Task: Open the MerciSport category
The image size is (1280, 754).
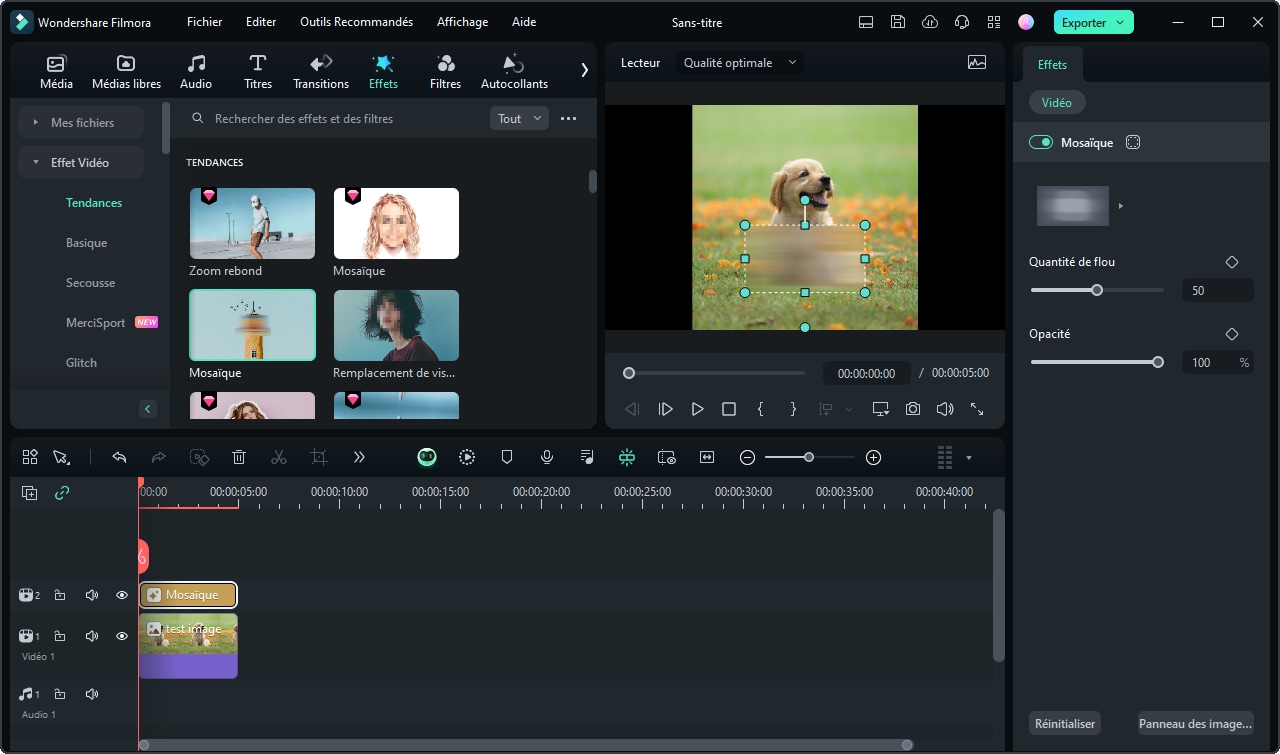Action: pyautogui.click(x=96, y=322)
